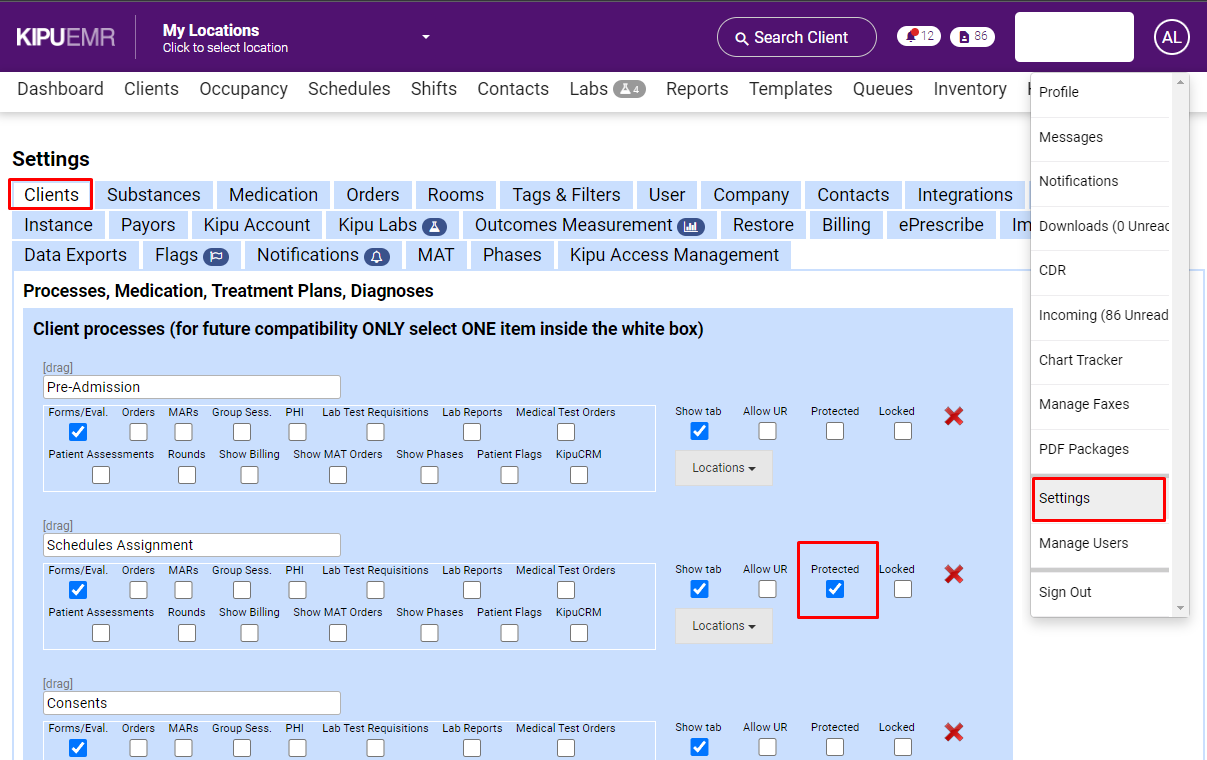Image resolution: width=1207 pixels, height=760 pixels.
Task: Switch to Data Exports tab
Action: 76,255
